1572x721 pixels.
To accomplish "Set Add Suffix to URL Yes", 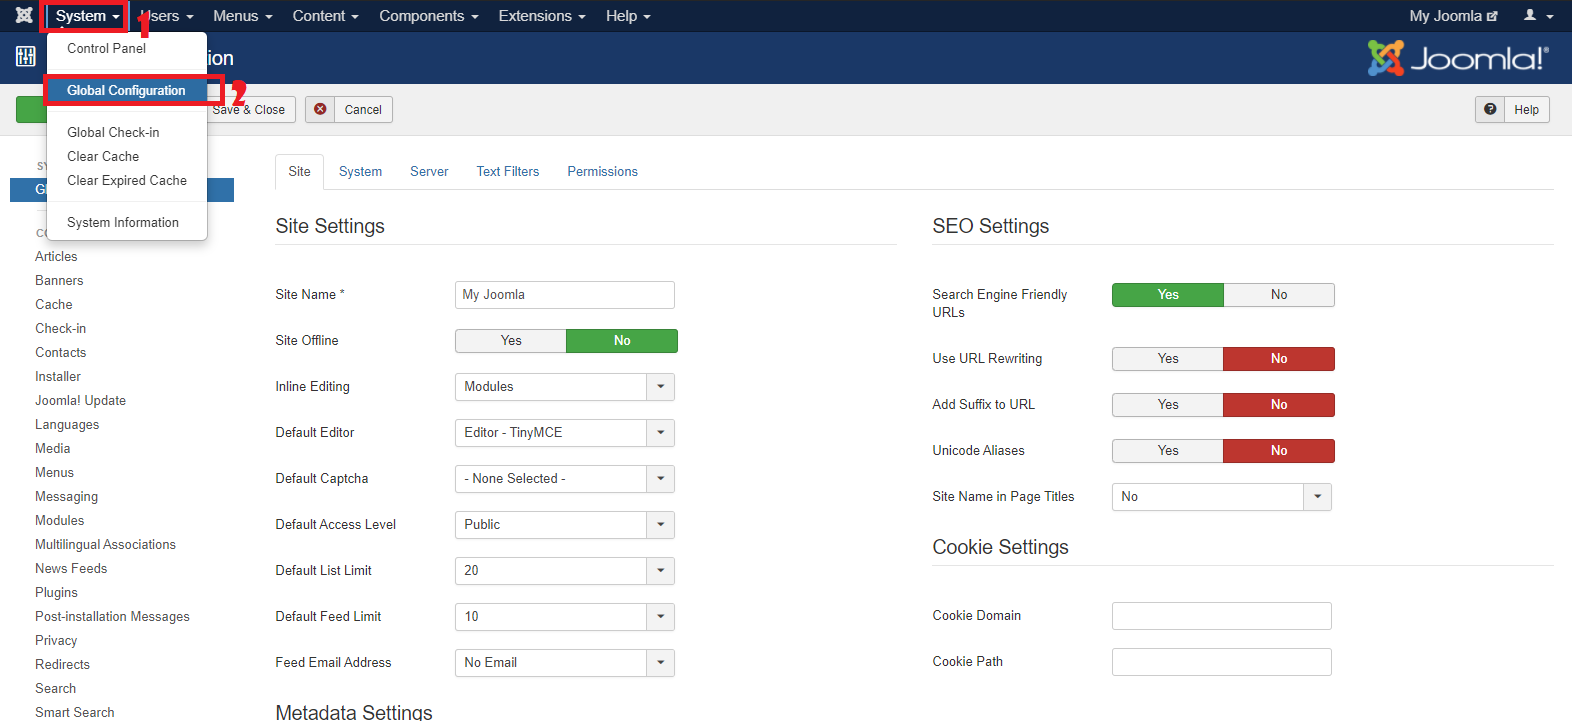I will pos(1168,405).
